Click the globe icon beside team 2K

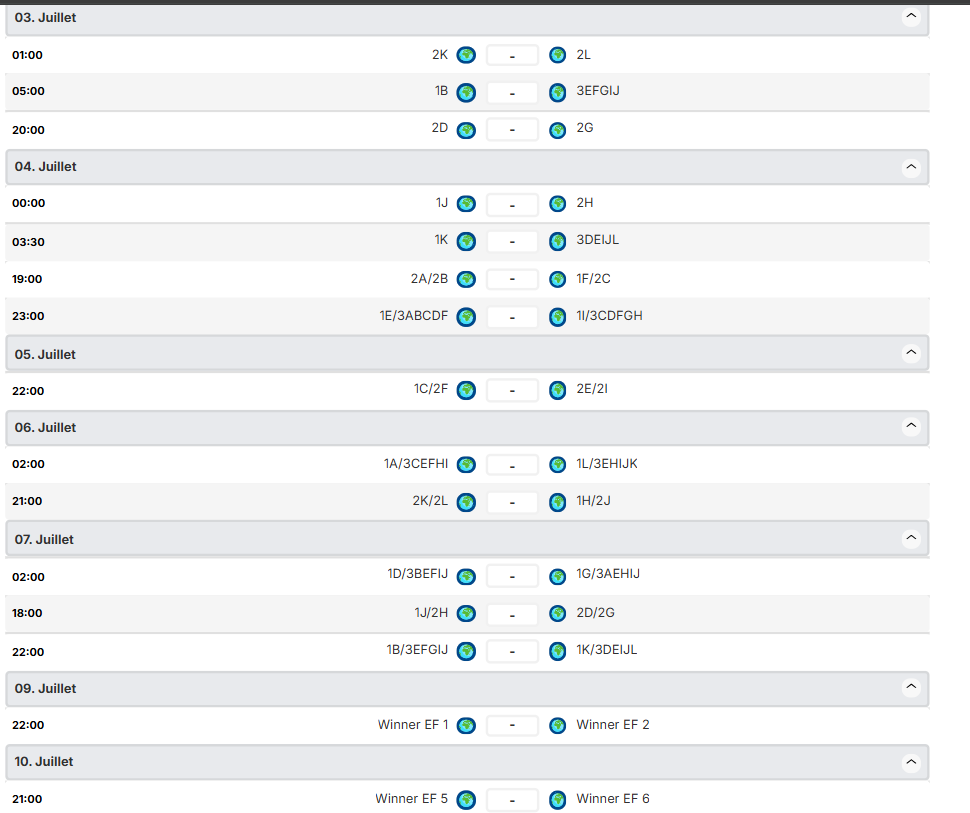click(466, 55)
